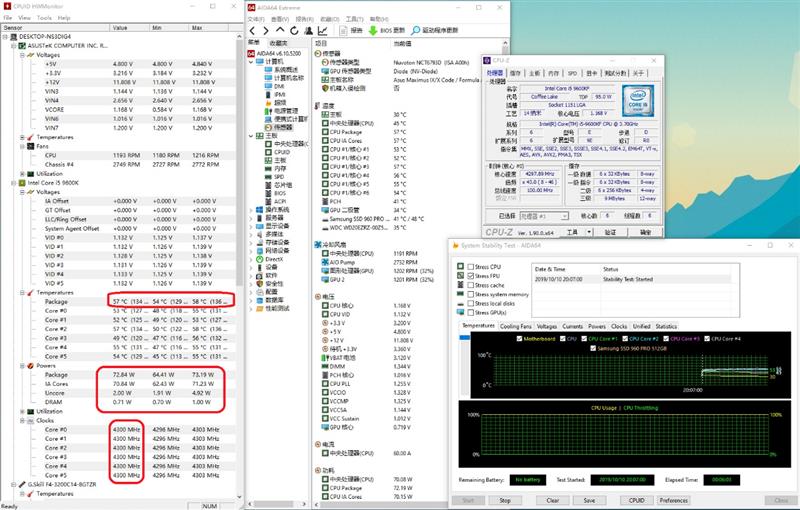Open the AIDA64 graph chart icon

pos(322,31)
